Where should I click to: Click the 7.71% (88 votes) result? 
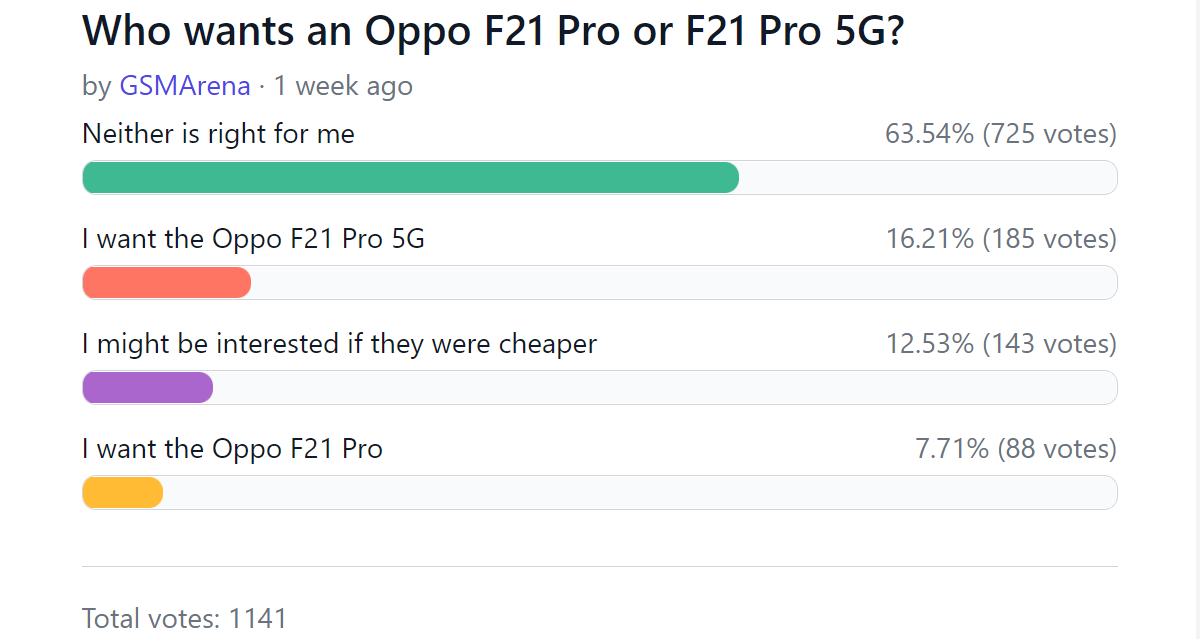[x=1015, y=449]
